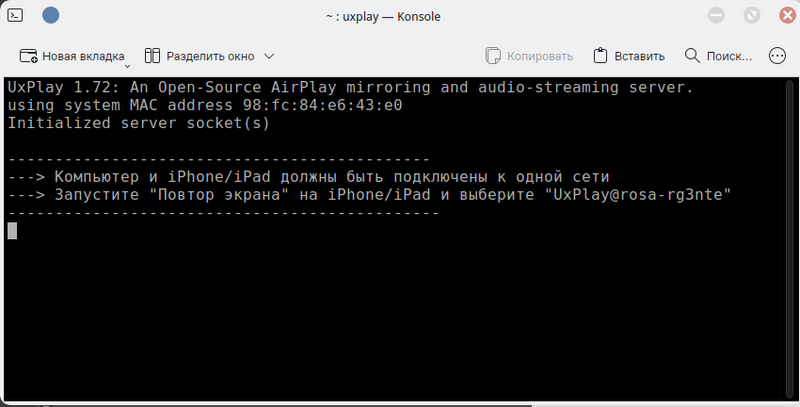Click the "~ : uxplay — Konsole" window title

pyautogui.click(x=383, y=16)
